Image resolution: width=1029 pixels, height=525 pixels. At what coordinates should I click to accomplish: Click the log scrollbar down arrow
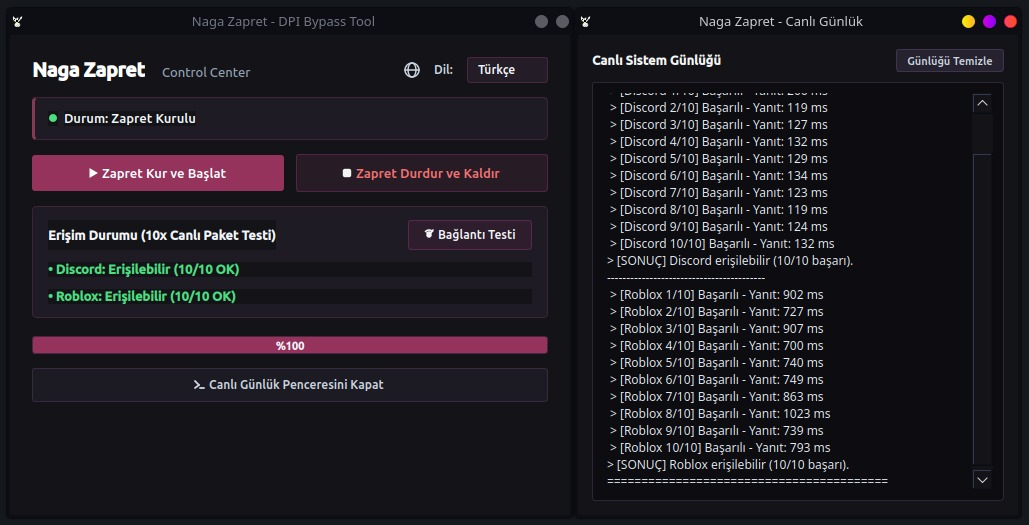[x=982, y=479]
